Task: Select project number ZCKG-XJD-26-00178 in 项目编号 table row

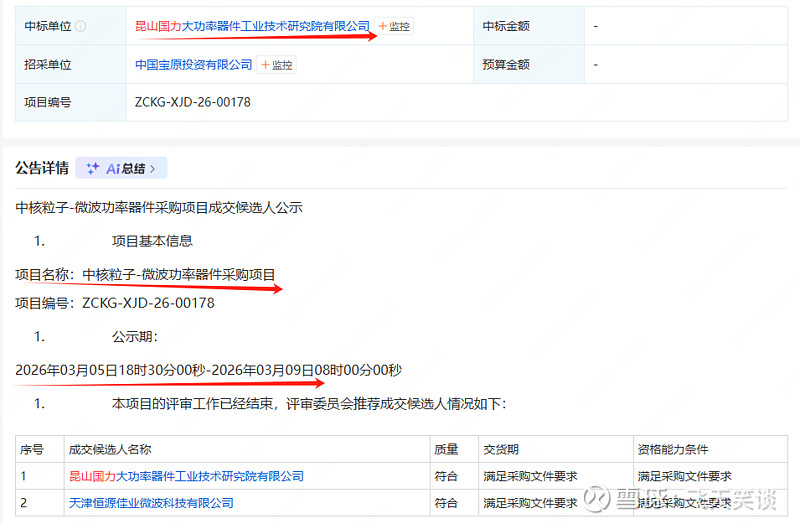Action: pos(192,102)
